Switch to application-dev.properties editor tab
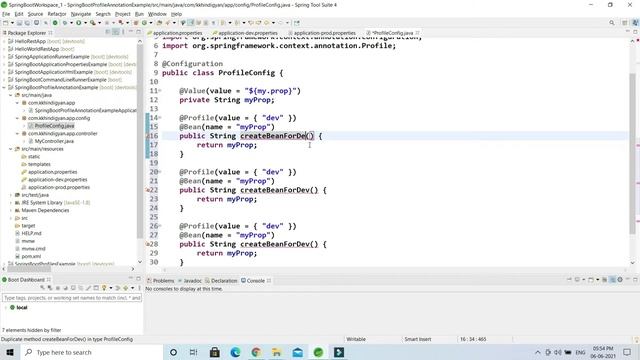This screenshot has width=640, height=360. tap(247, 33)
